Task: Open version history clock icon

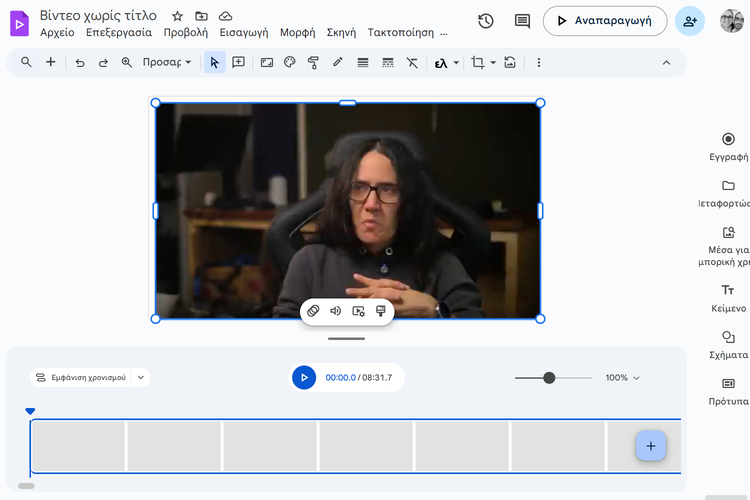Action: (x=486, y=21)
